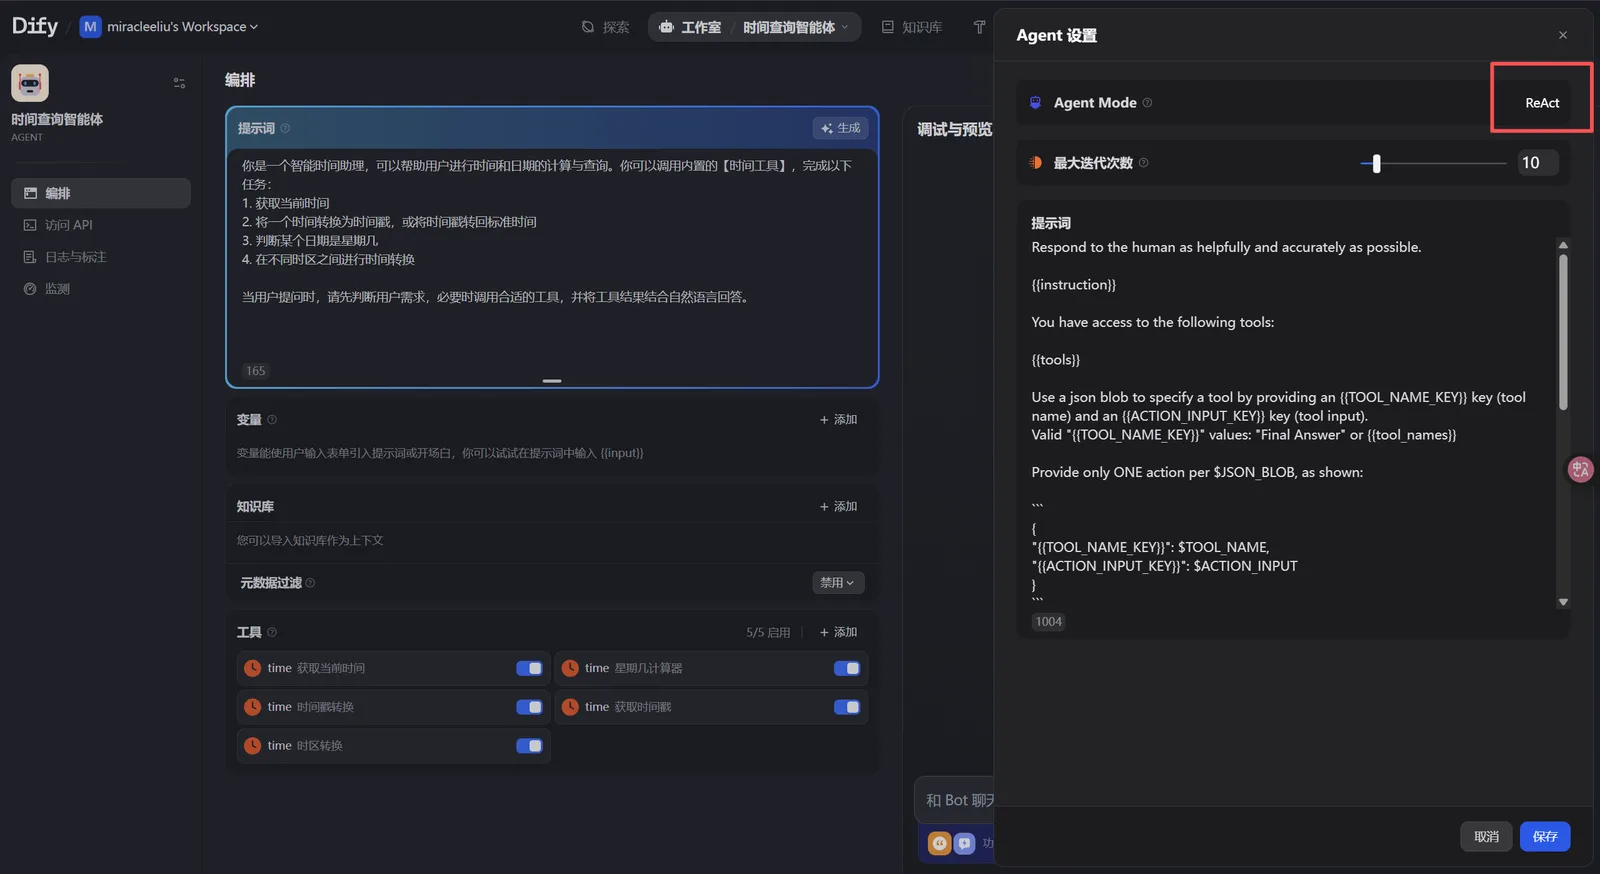The image size is (1600, 874).
Task: Click the orange feature icon below chat box
Action: pos(939,843)
